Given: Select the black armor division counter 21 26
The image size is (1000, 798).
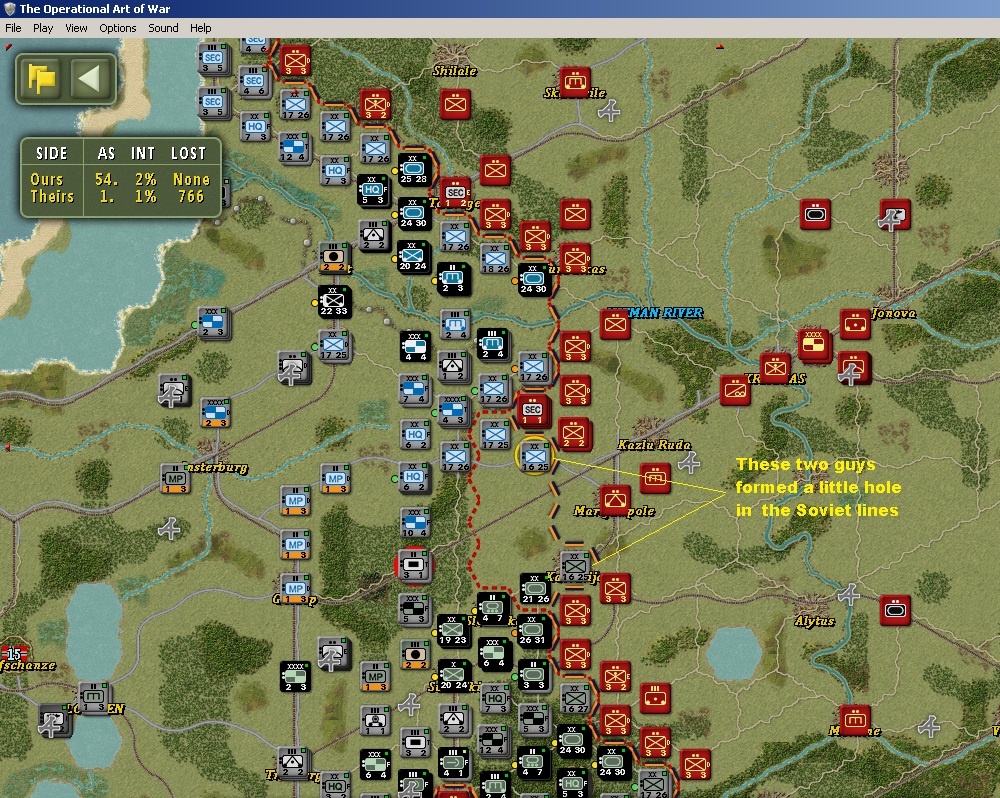Looking at the screenshot, I should pyautogui.click(x=535, y=589).
